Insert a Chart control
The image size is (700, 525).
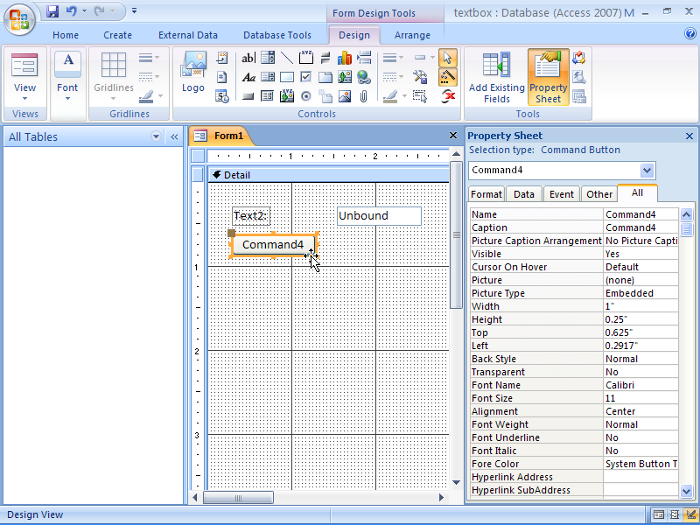tap(345, 58)
